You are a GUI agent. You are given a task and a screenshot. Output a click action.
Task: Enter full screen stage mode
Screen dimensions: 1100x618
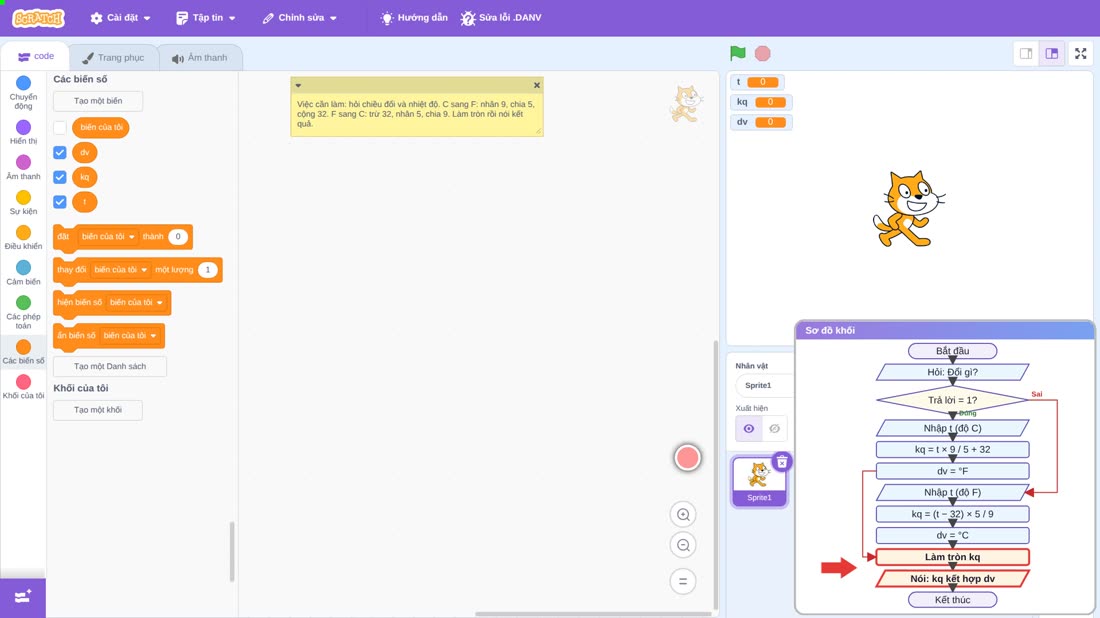point(1080,53)
